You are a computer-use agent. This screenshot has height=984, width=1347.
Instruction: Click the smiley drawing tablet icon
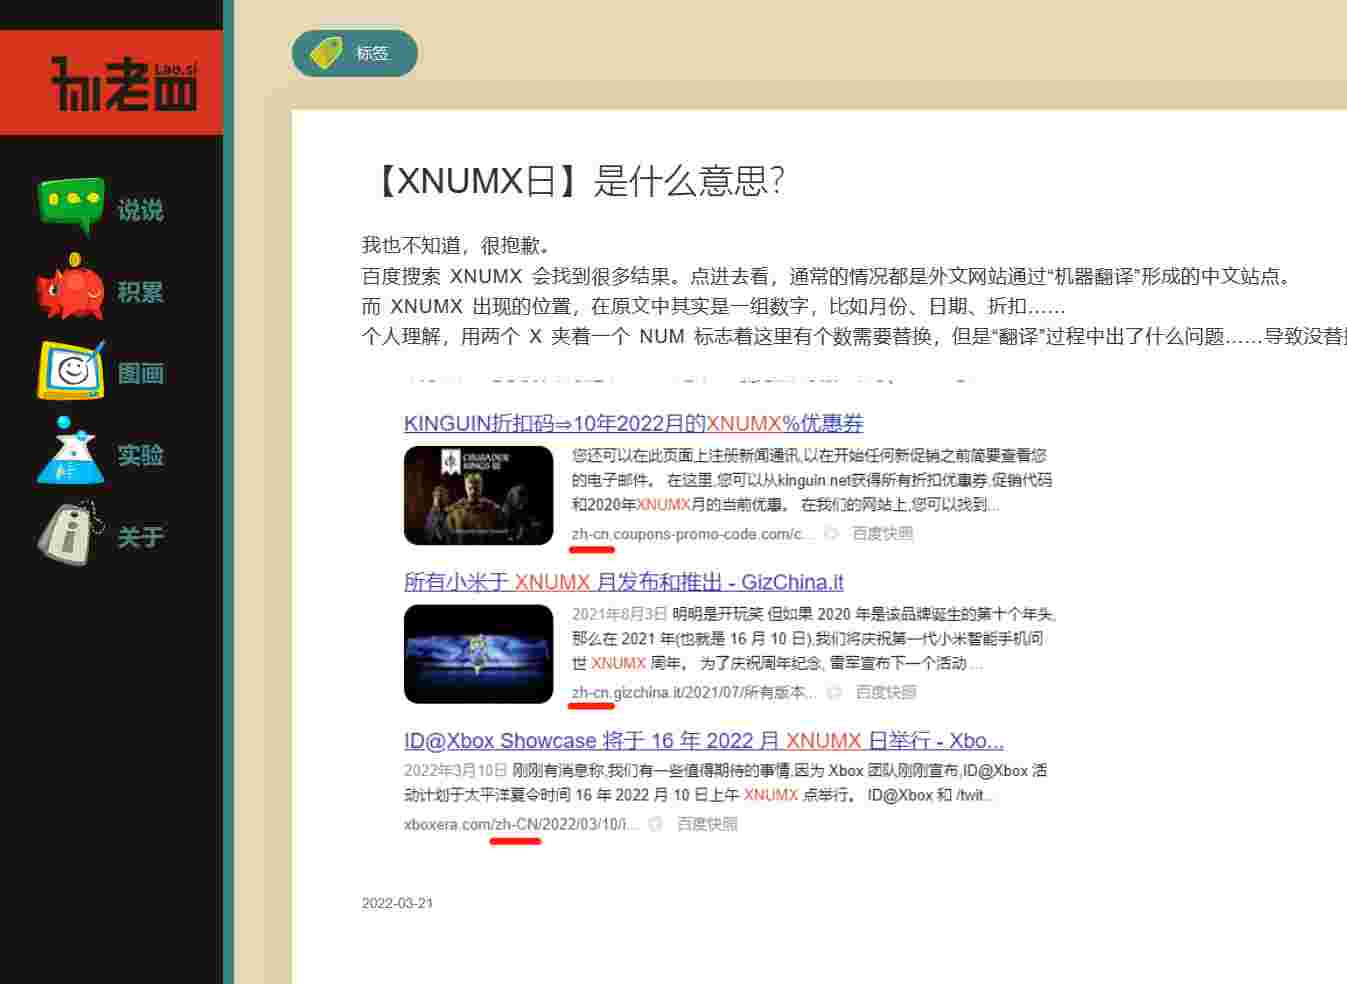click(x=71, y=370)
